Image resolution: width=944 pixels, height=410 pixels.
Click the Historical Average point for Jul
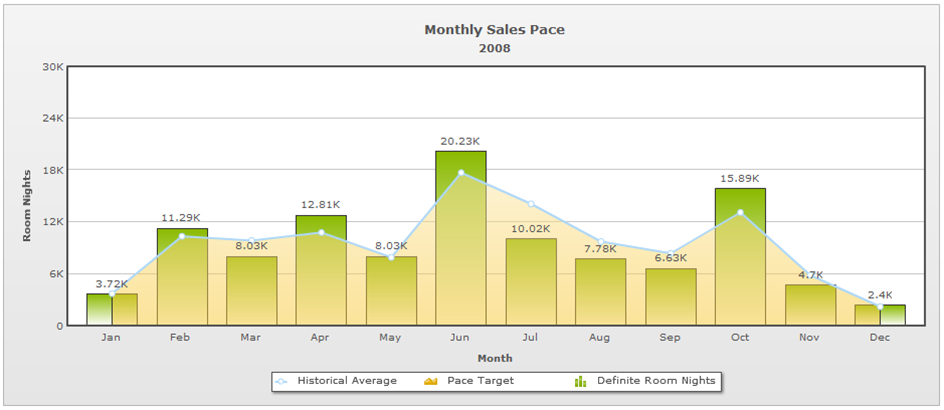click(531, 203)
